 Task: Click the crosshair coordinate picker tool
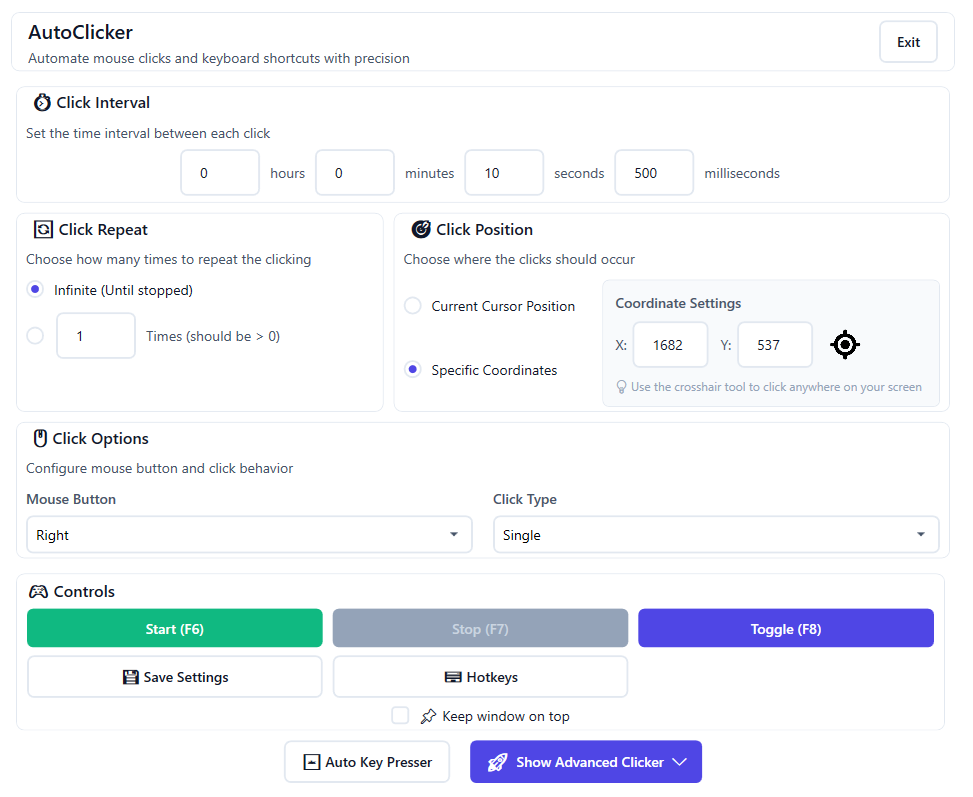[x=845, y=344]
